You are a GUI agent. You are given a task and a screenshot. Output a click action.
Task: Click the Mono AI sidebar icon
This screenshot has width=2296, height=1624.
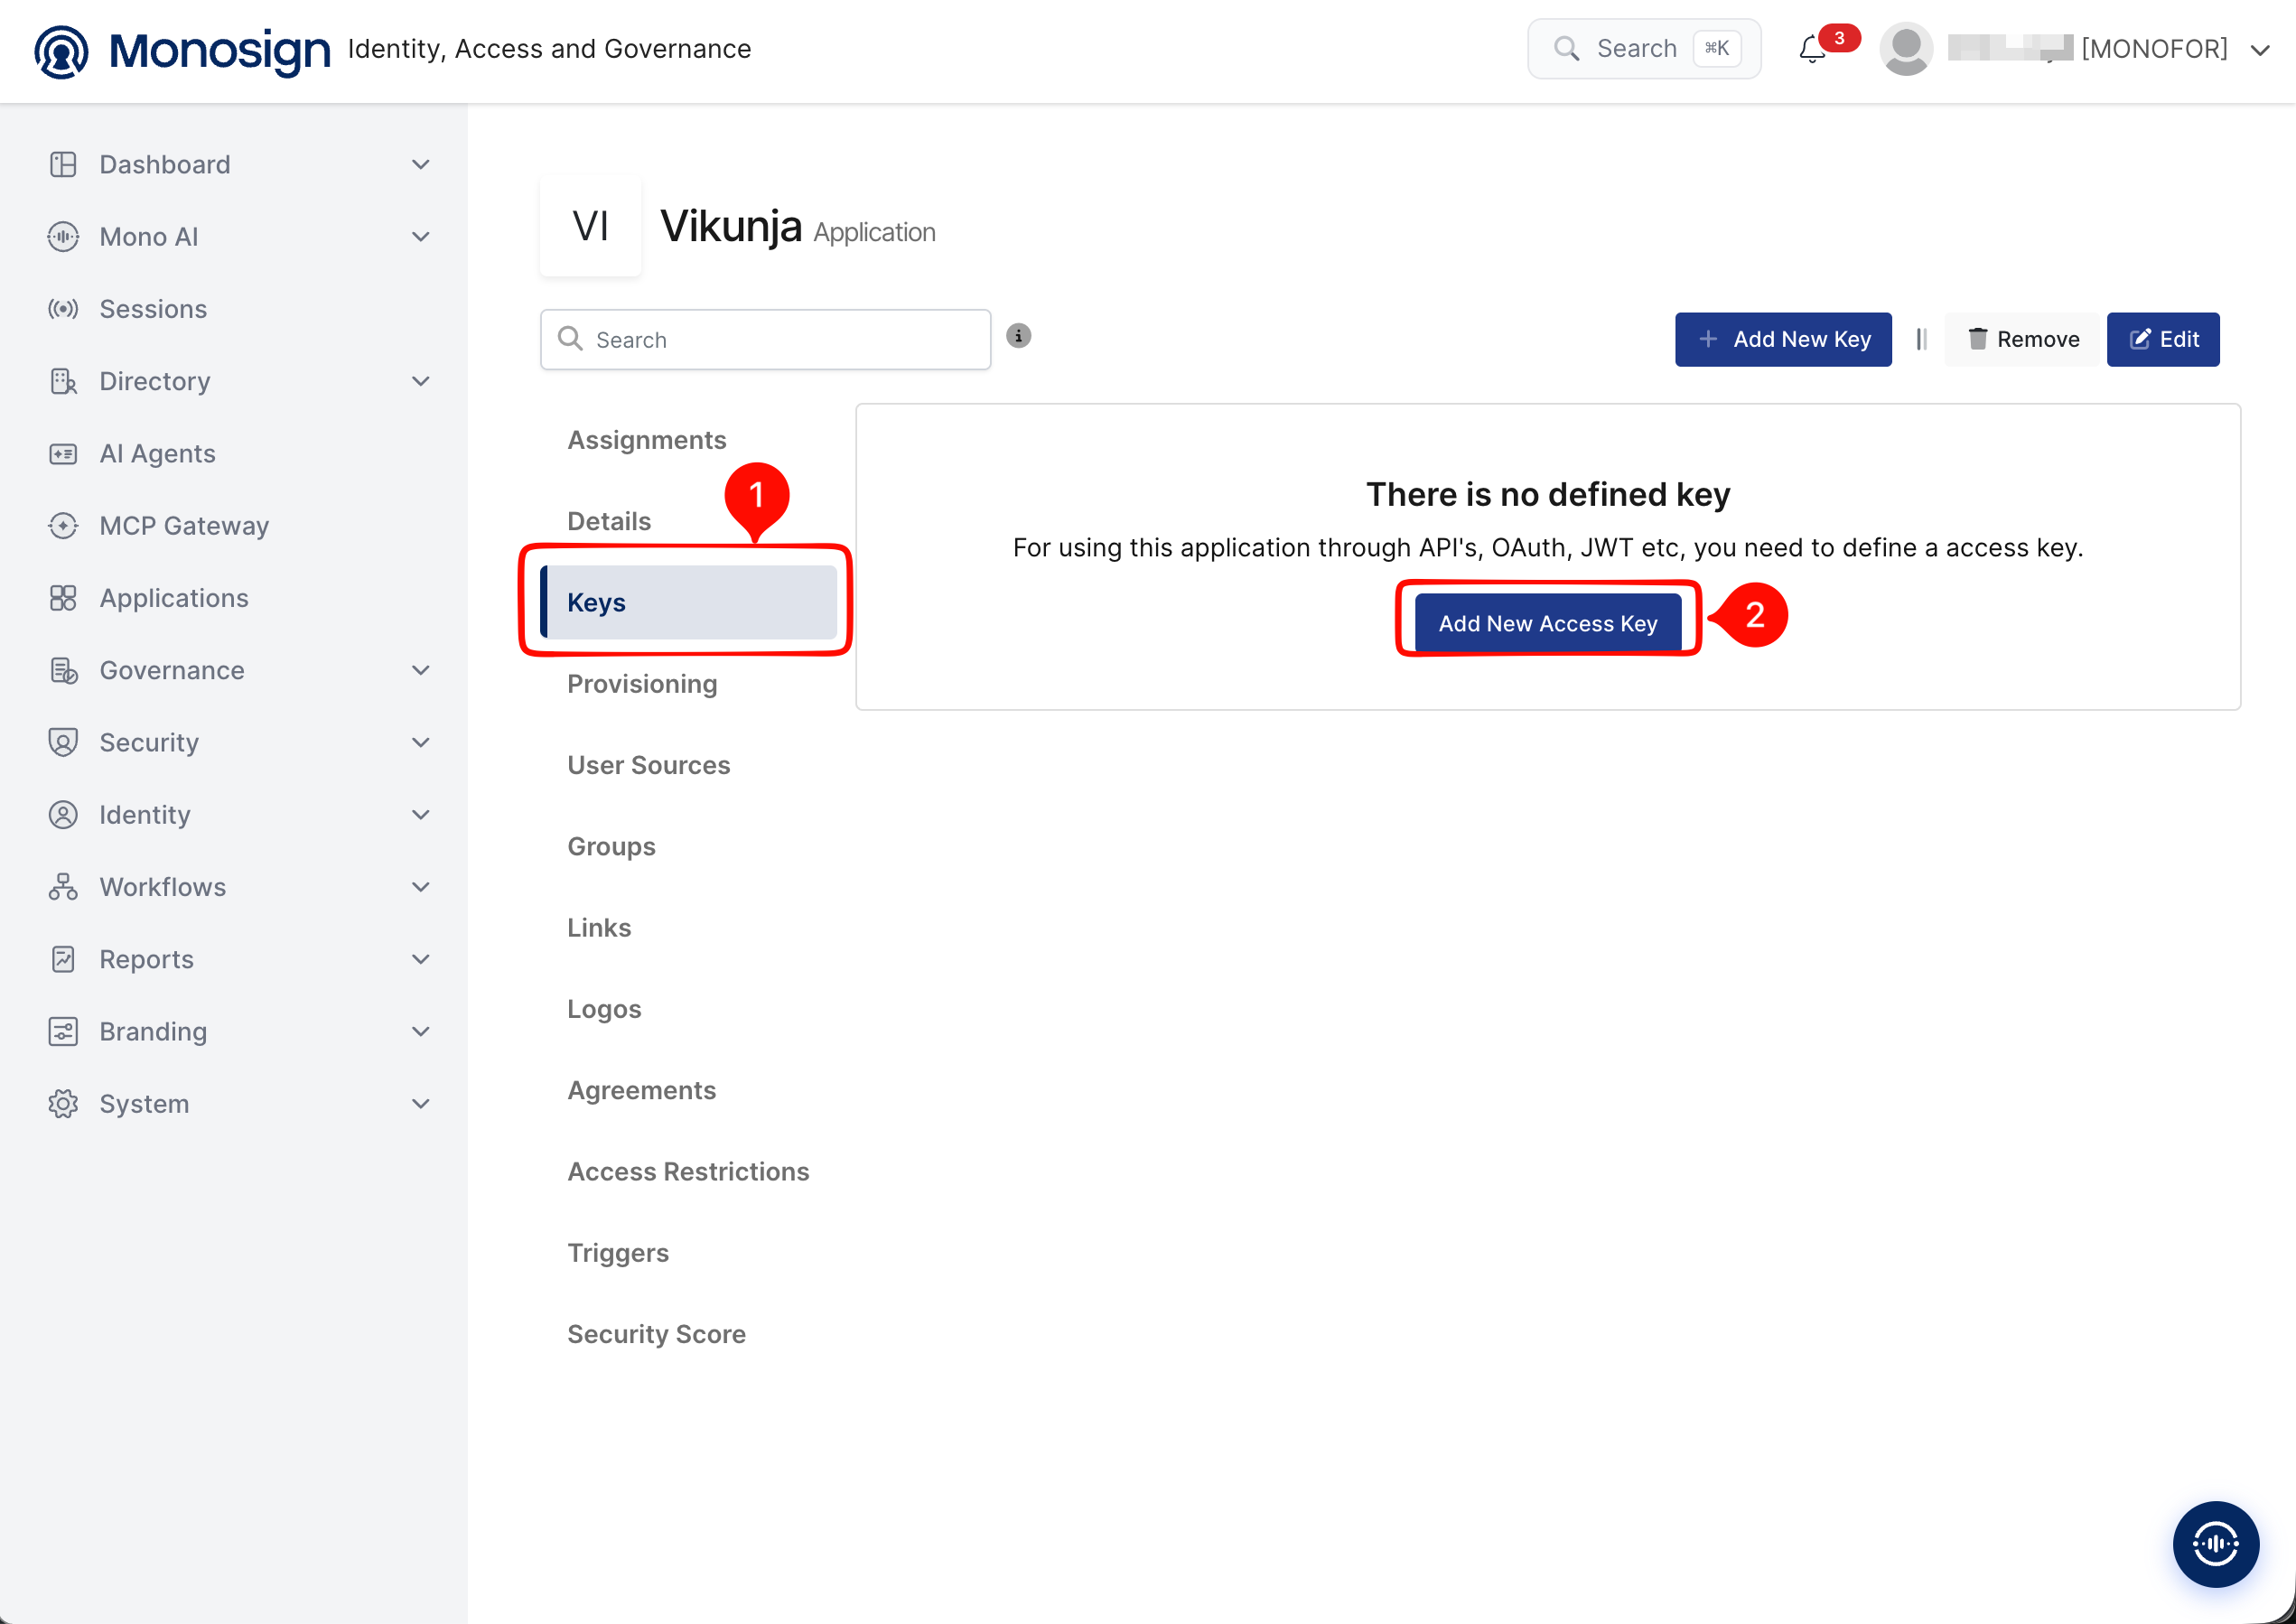click(x=63, y=237)
